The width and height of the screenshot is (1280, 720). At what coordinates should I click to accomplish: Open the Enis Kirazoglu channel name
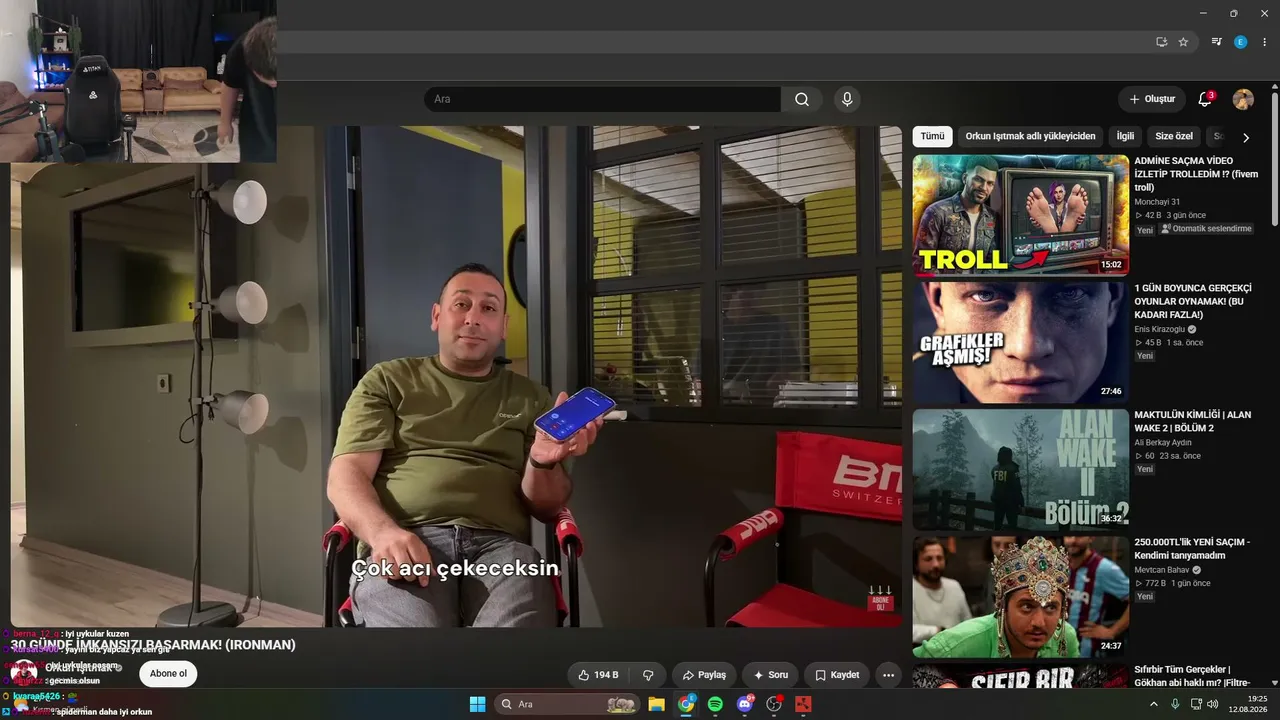[1159, 329]
